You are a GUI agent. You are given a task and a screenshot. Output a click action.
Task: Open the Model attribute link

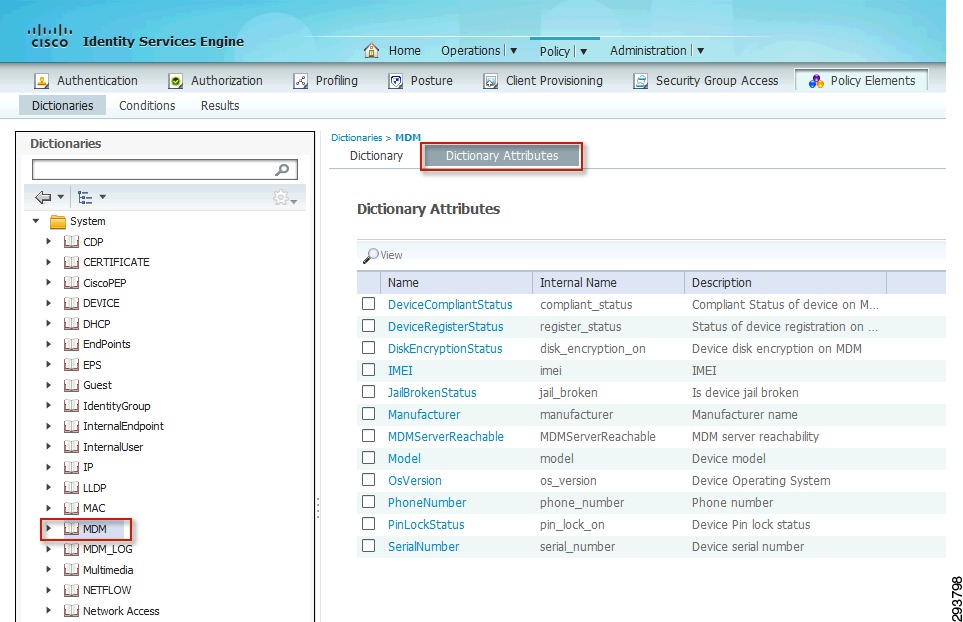click(404, 459)
